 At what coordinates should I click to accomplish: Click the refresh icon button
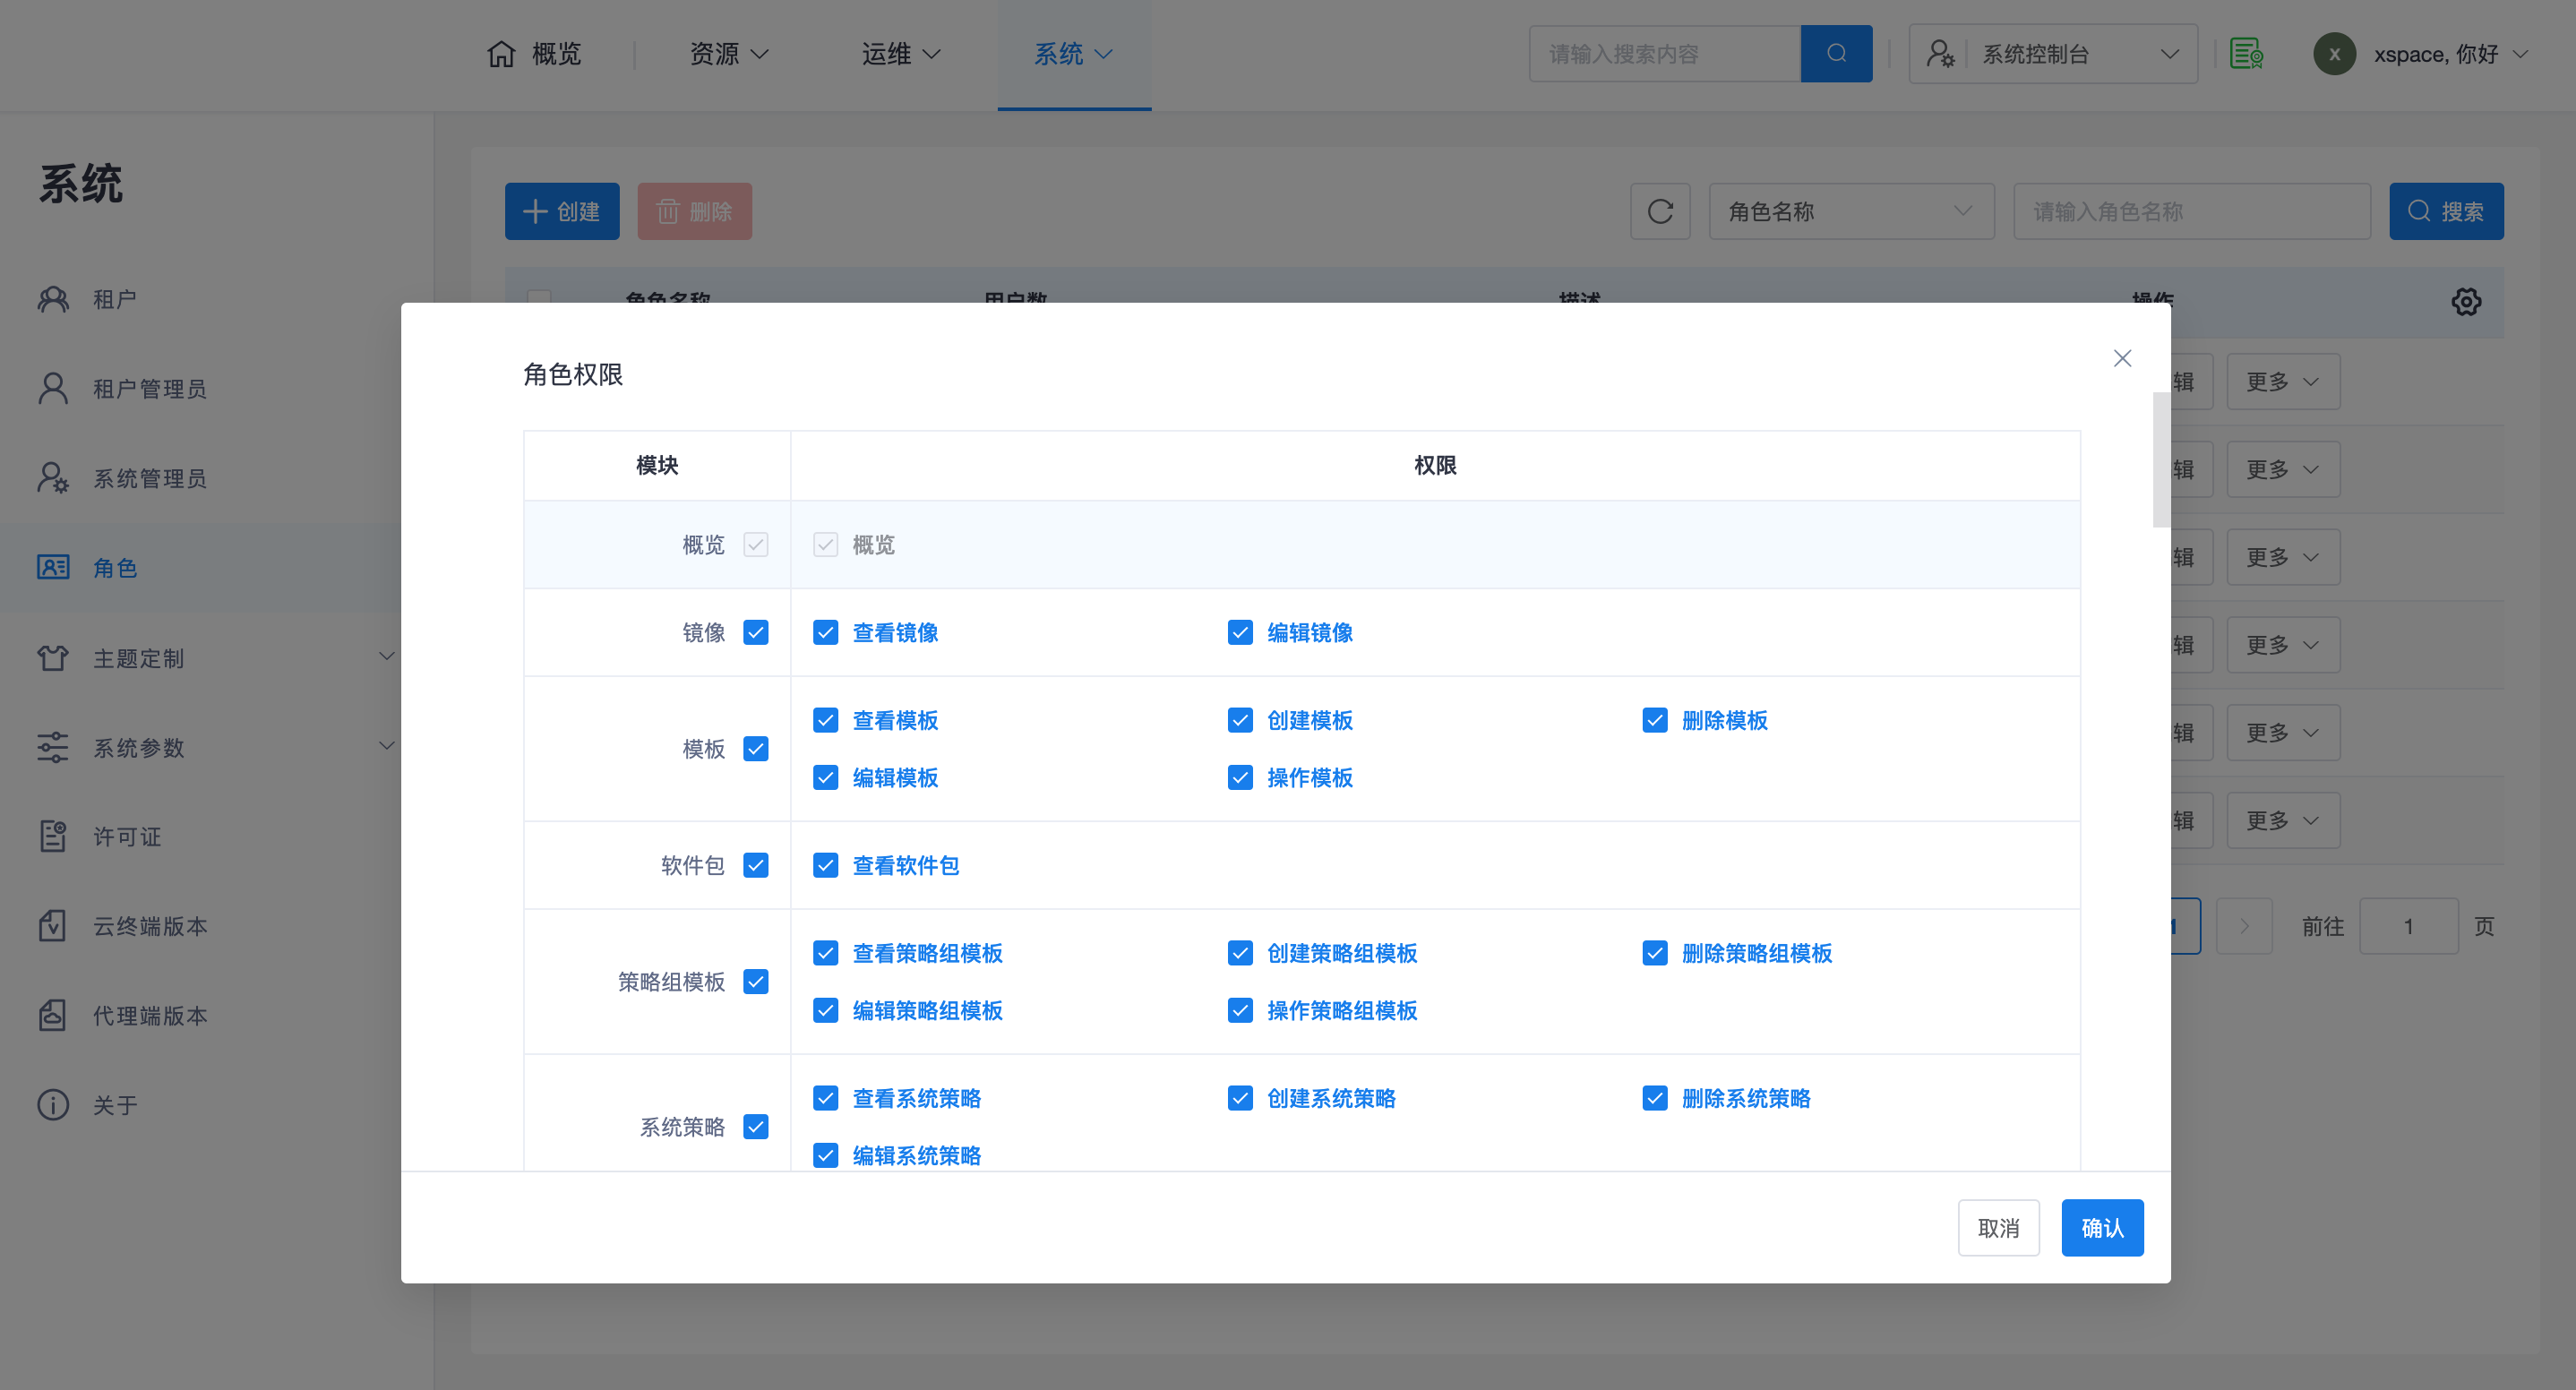click(x=1660, y=211)
